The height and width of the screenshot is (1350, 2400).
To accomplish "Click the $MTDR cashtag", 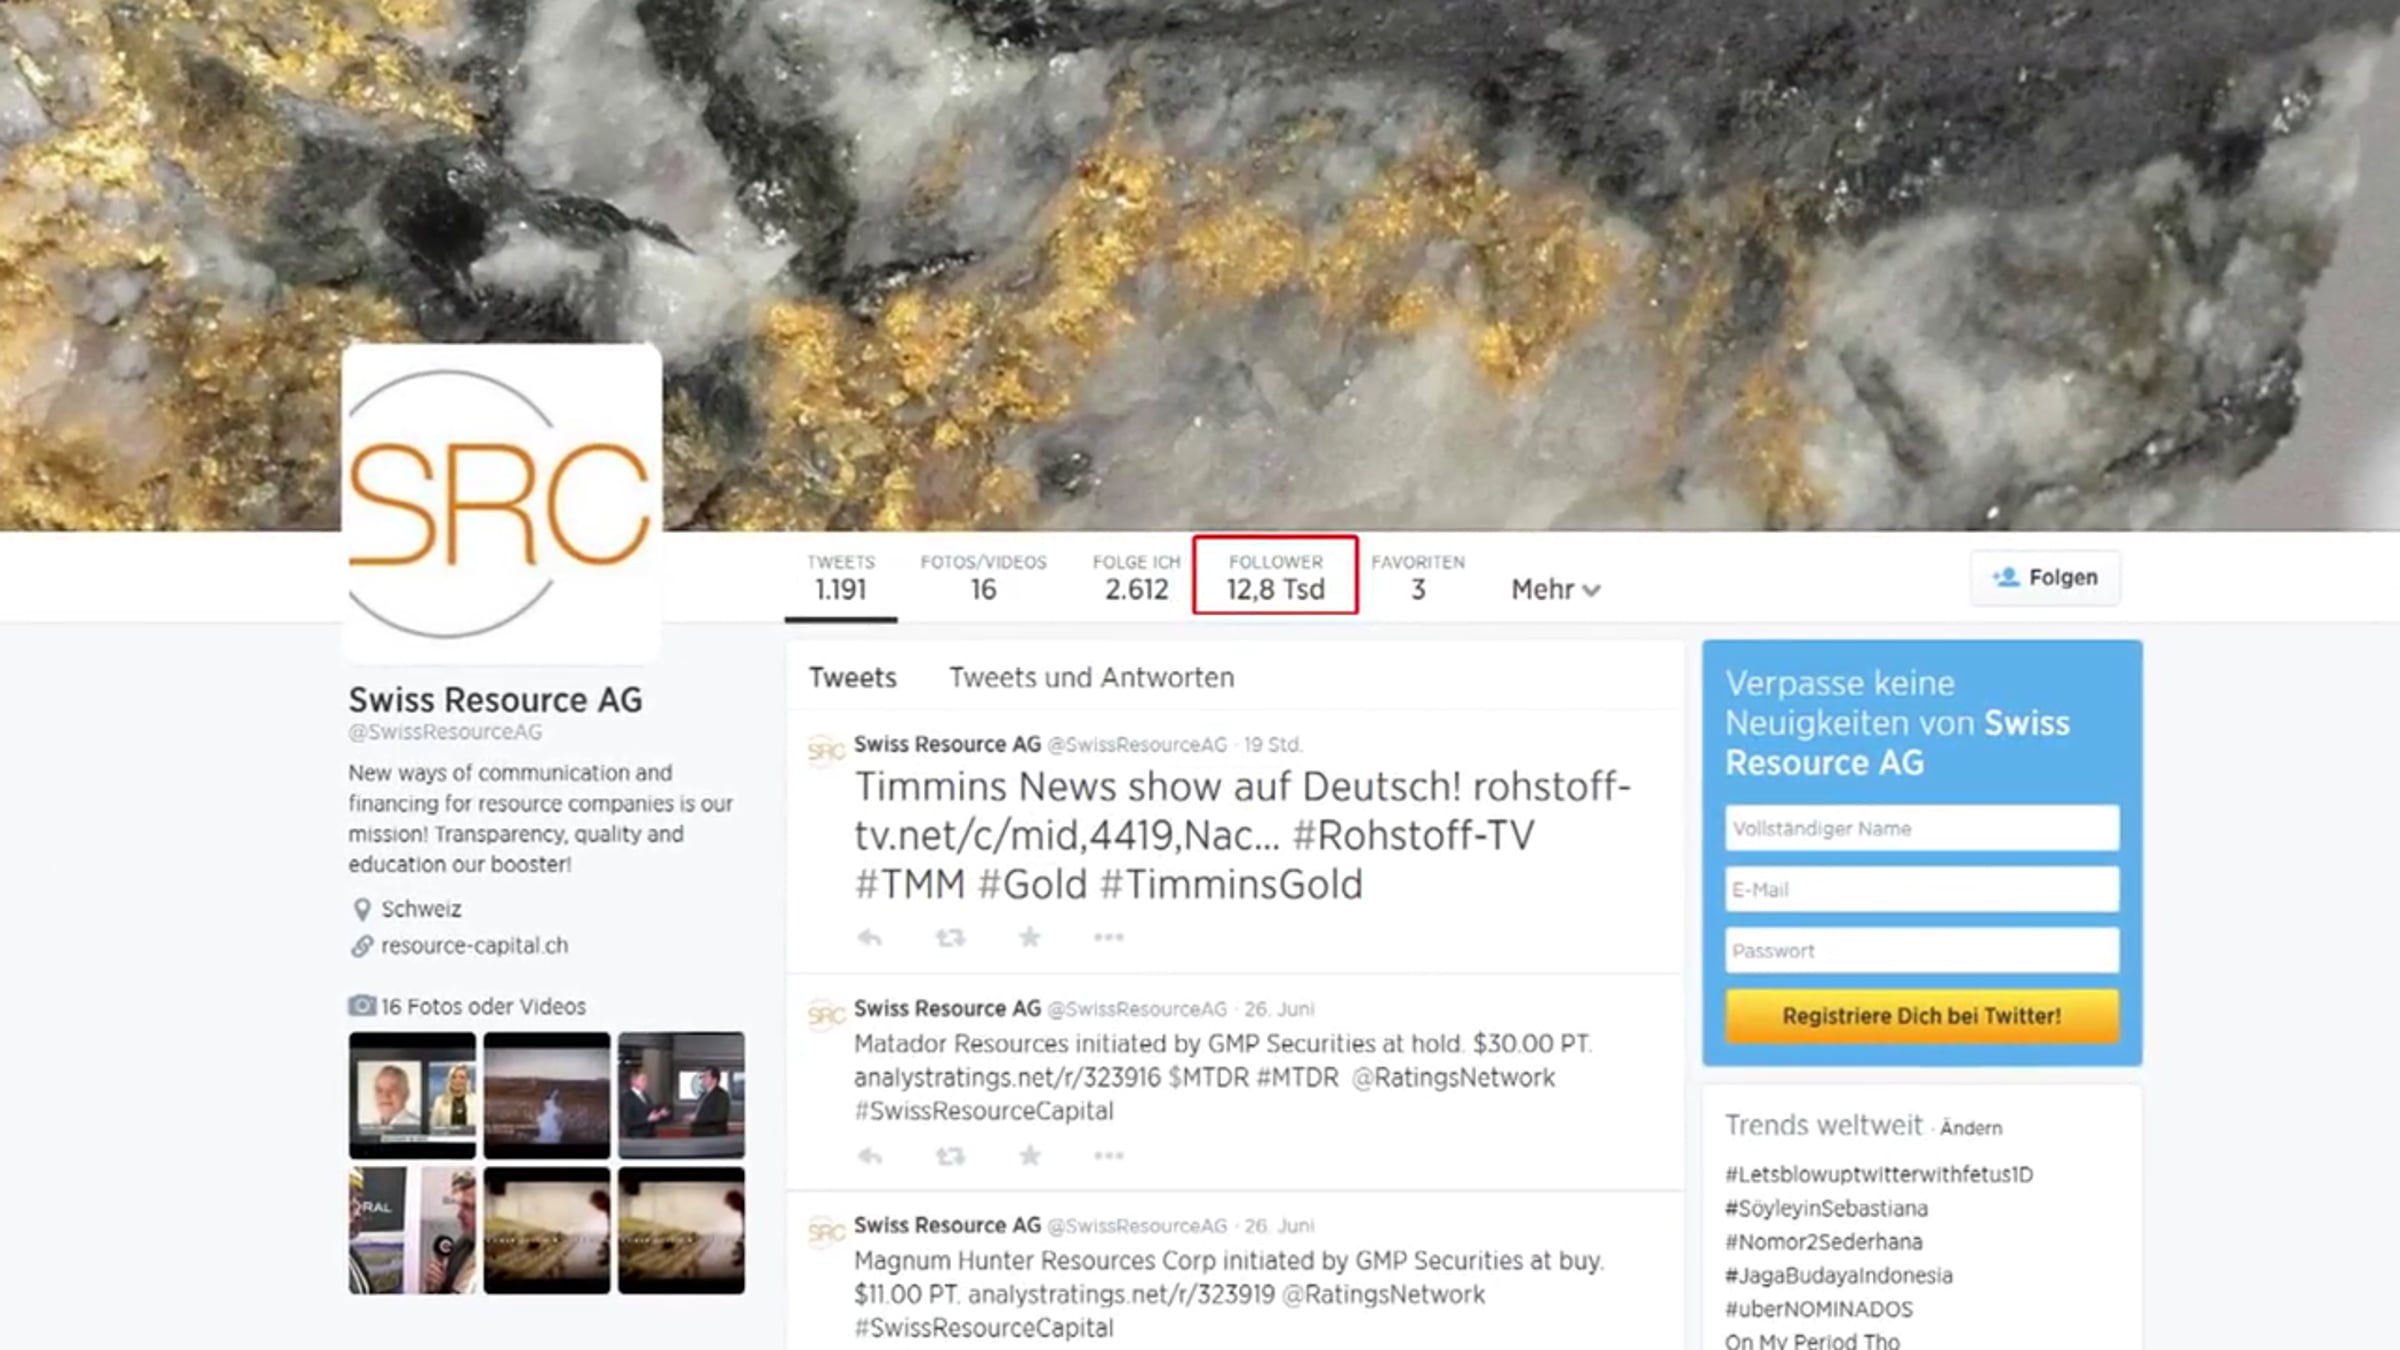I will tap(1208, 1078).
